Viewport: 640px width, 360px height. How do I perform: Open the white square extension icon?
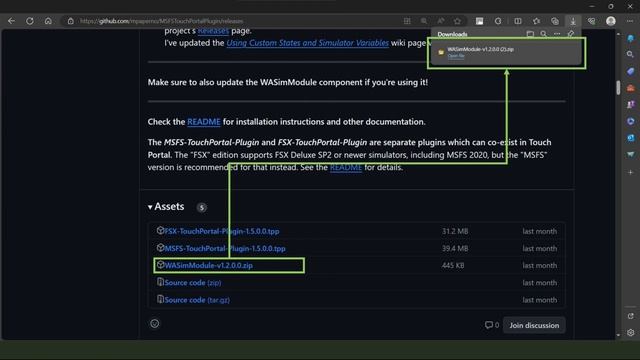click(x=479, y=21)
